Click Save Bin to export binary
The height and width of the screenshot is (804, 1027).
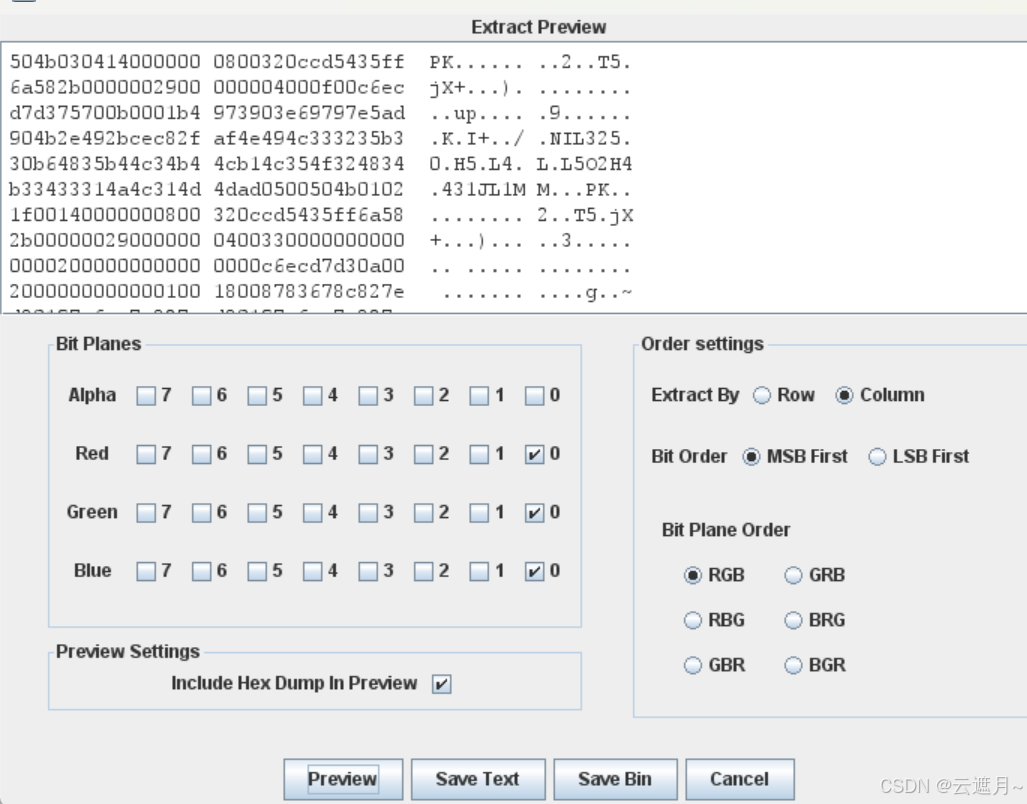(x=614, y=778)
